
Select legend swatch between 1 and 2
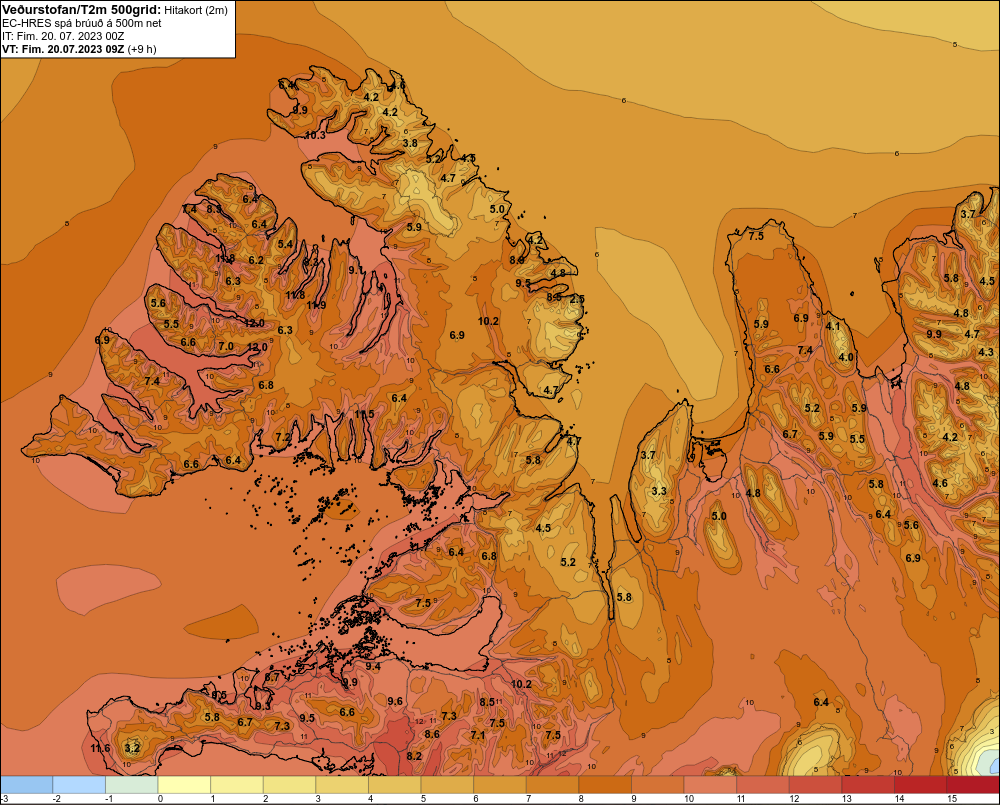pyautogui.click(x=237, y=785)
